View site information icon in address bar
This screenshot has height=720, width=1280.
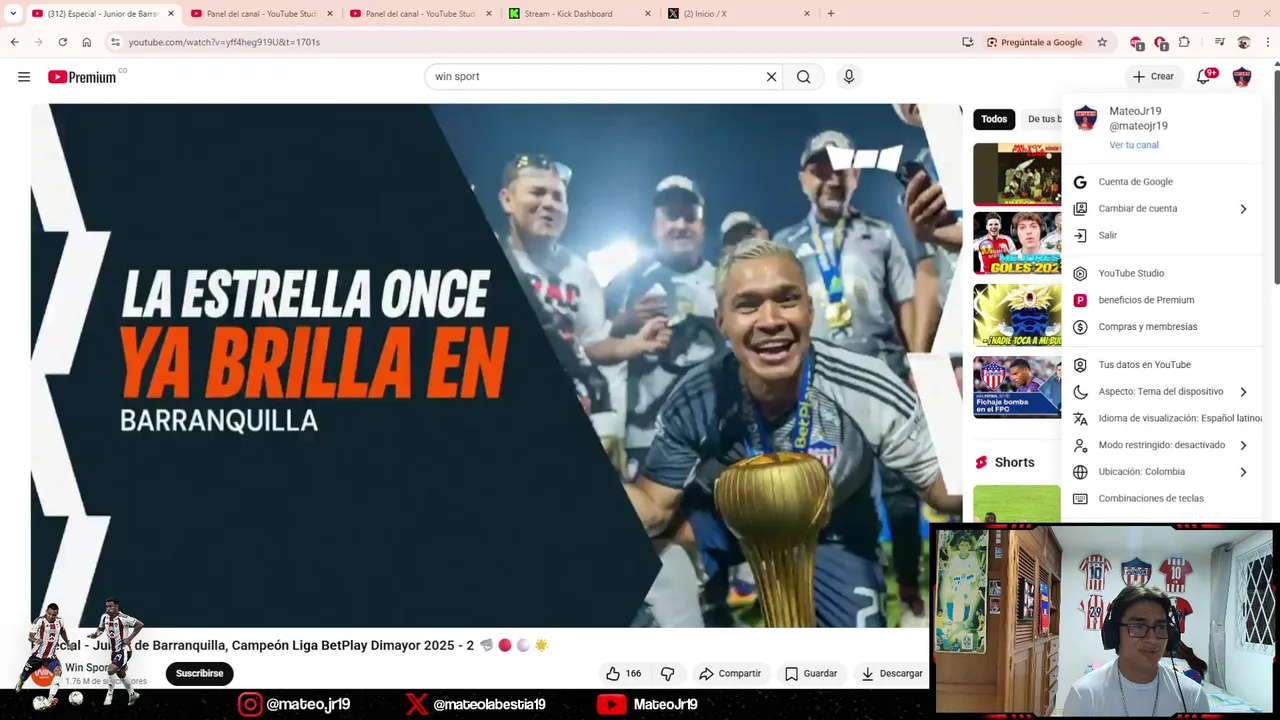(x=115, y=42)
